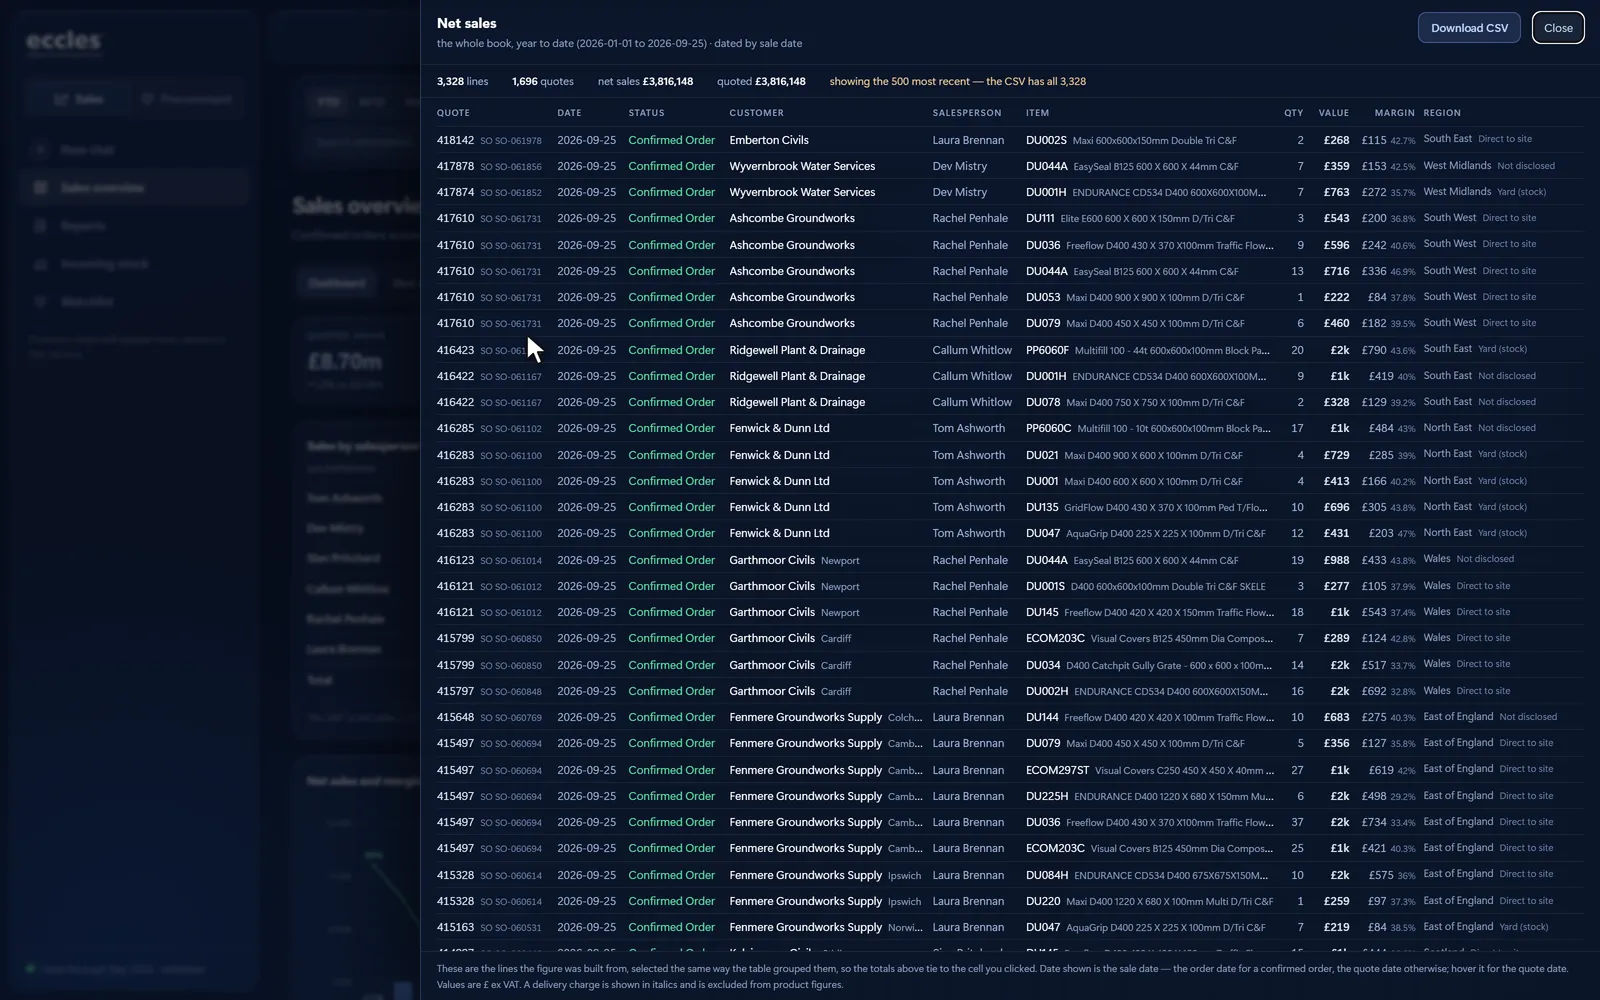Select quote number 415163
This screenshot has height=1000, width=1600.
[x=455, y=927]
